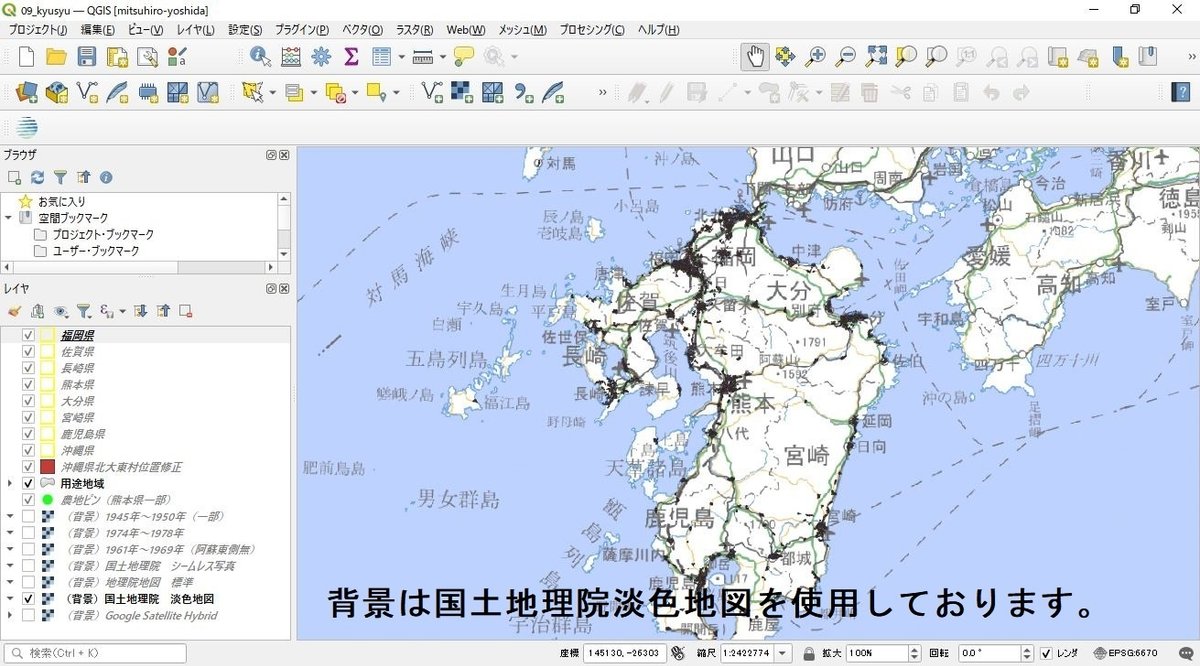
Task: Click the 座標 coordinate input field
Action: click(x=625, y=653)
